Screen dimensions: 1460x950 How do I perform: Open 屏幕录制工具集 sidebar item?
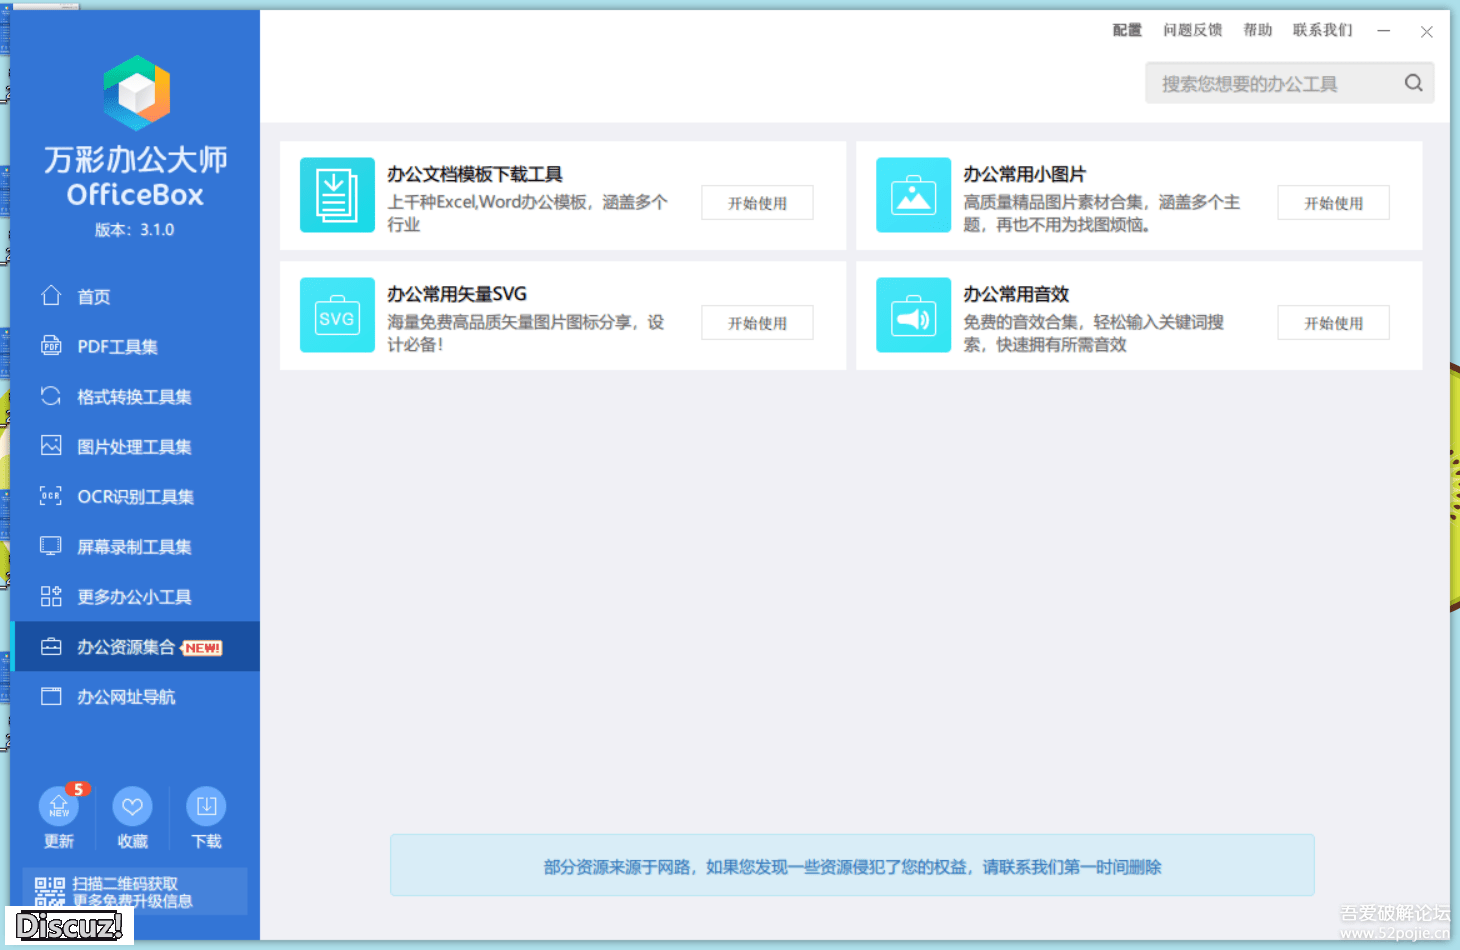tap(134, 547)
